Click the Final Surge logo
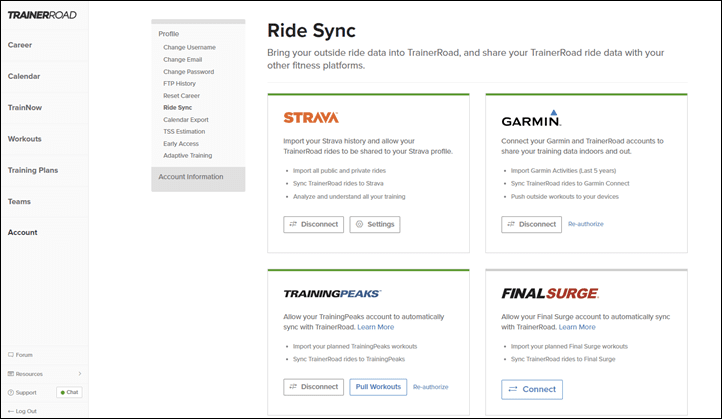This screenshot has width=722, height=419. (550, 294)
